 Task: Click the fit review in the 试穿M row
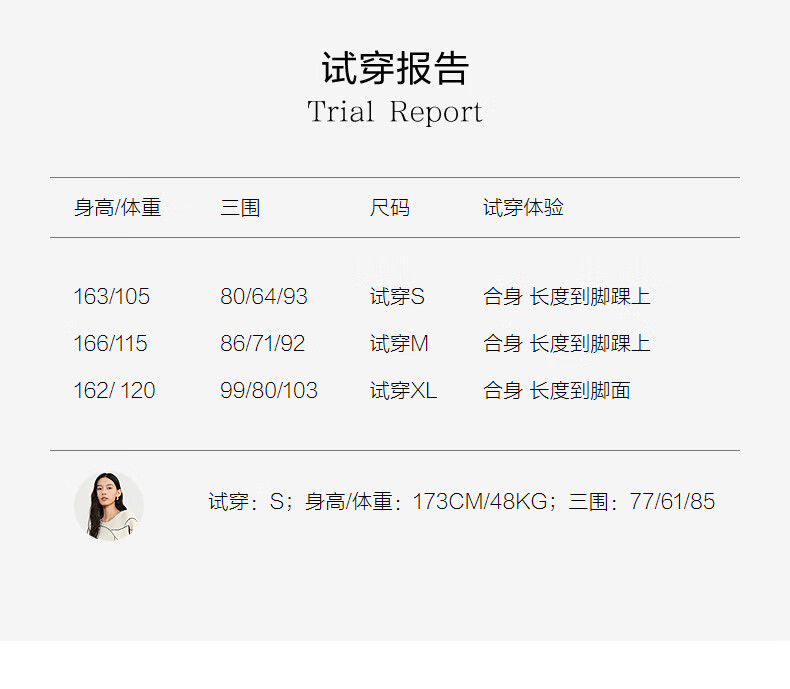coord(567,343)
